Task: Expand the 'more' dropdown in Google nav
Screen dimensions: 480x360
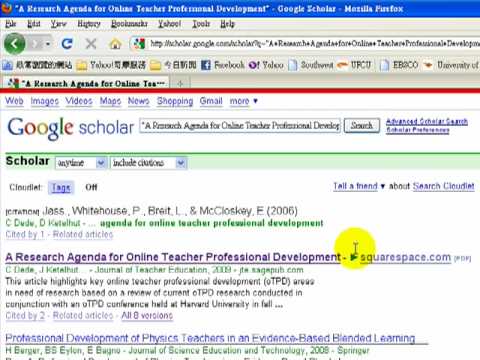Action: tap(243, 101)
